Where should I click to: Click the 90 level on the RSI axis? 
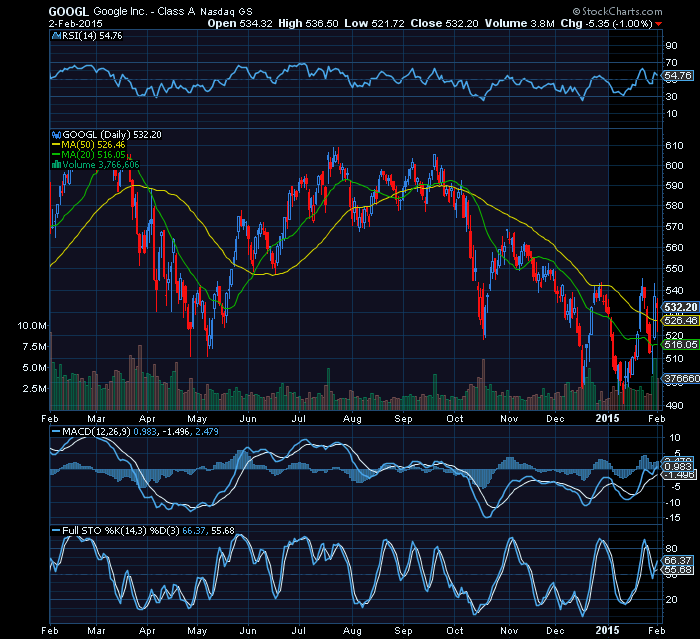671,46
